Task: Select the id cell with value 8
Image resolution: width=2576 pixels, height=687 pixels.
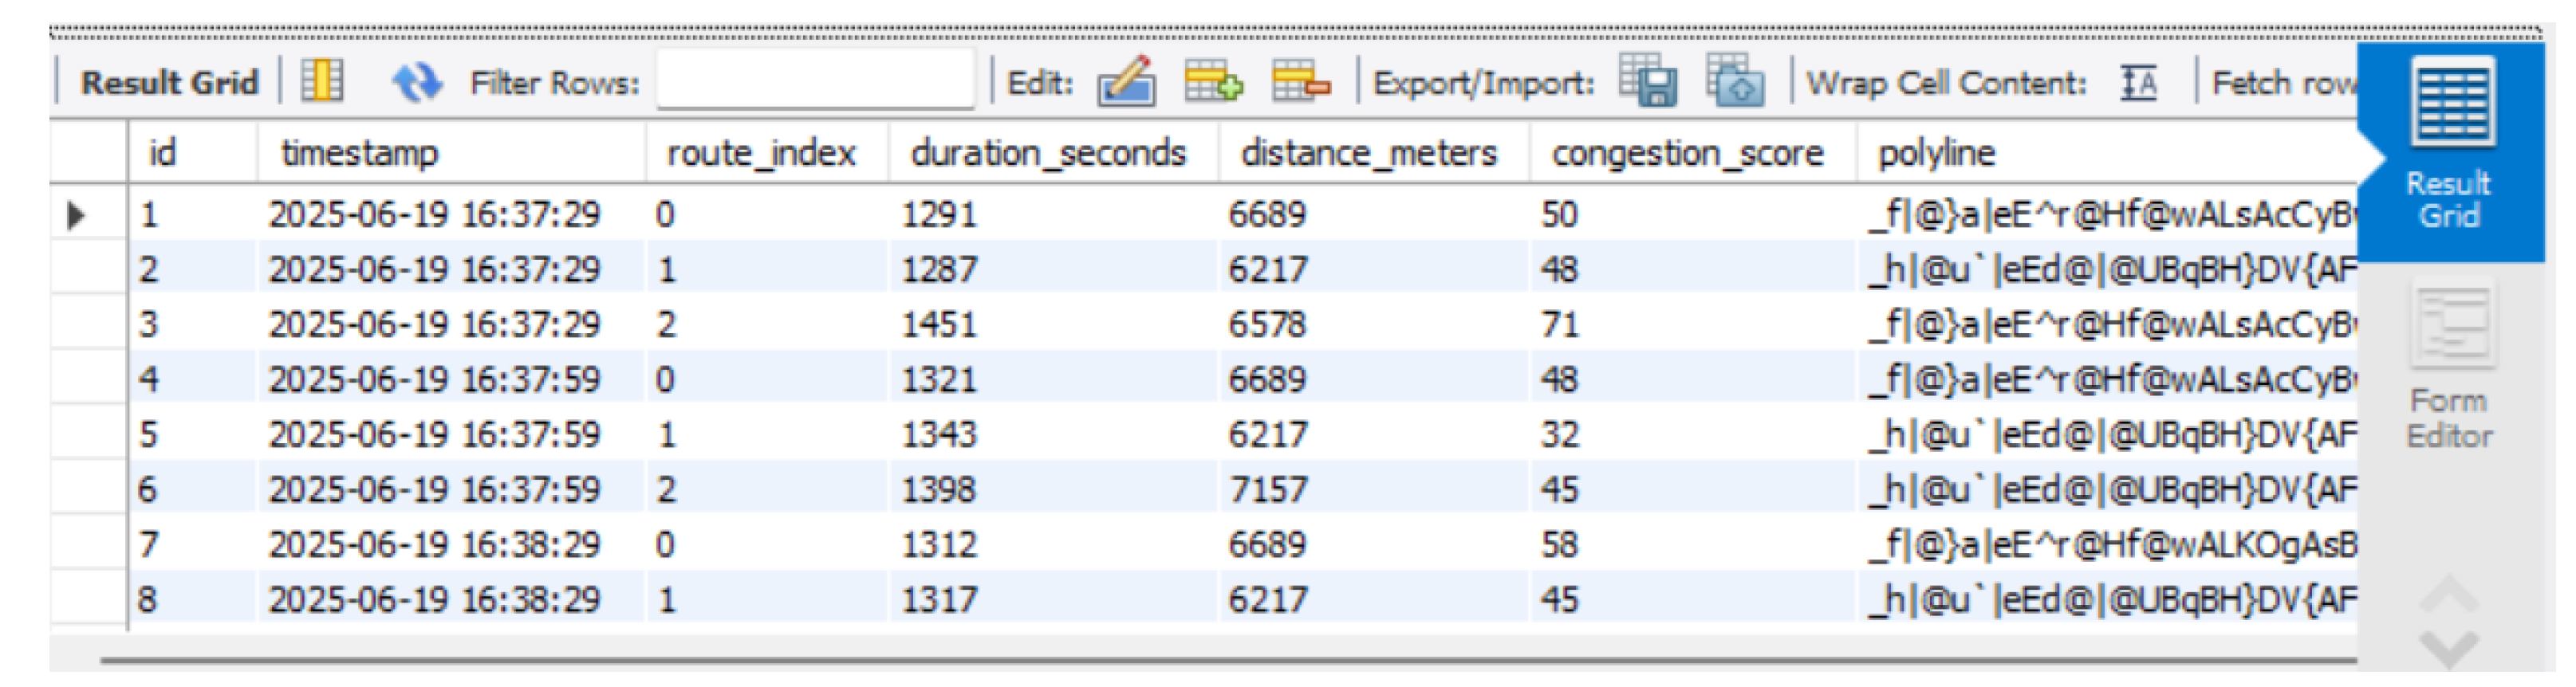Action: click(x=192, y=599)
